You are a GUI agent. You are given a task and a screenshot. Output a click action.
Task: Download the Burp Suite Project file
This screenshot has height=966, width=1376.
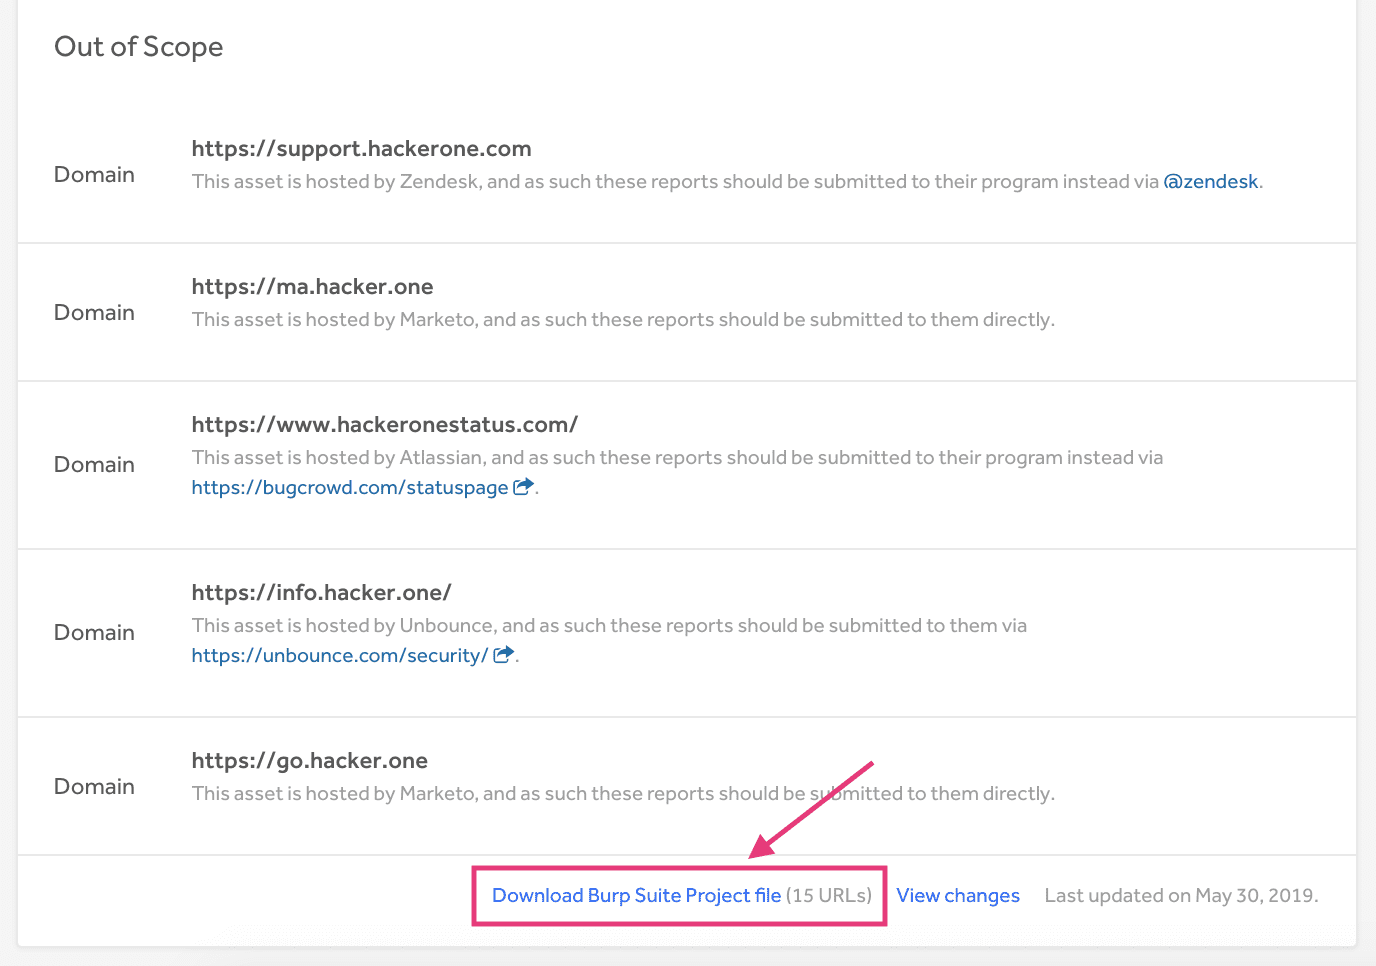(636, 895)
